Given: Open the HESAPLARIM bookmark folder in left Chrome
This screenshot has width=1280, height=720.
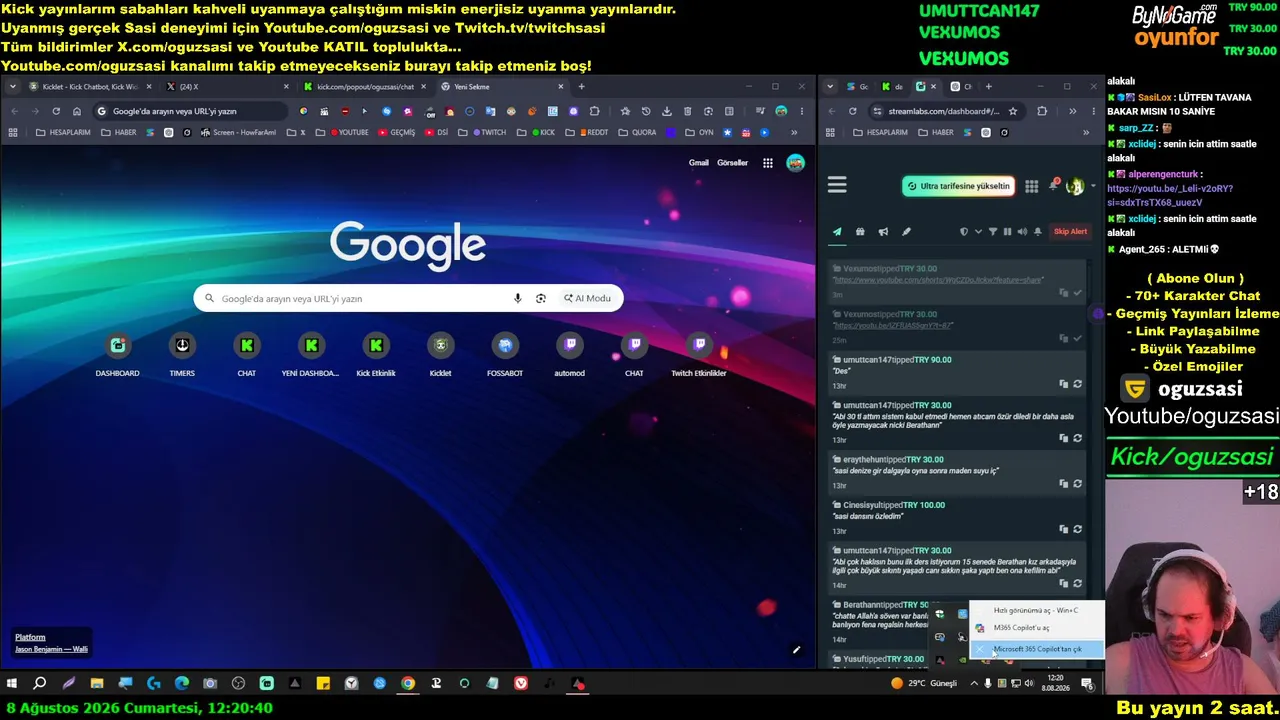Looking at the screenshot, I should coord(63,132).
